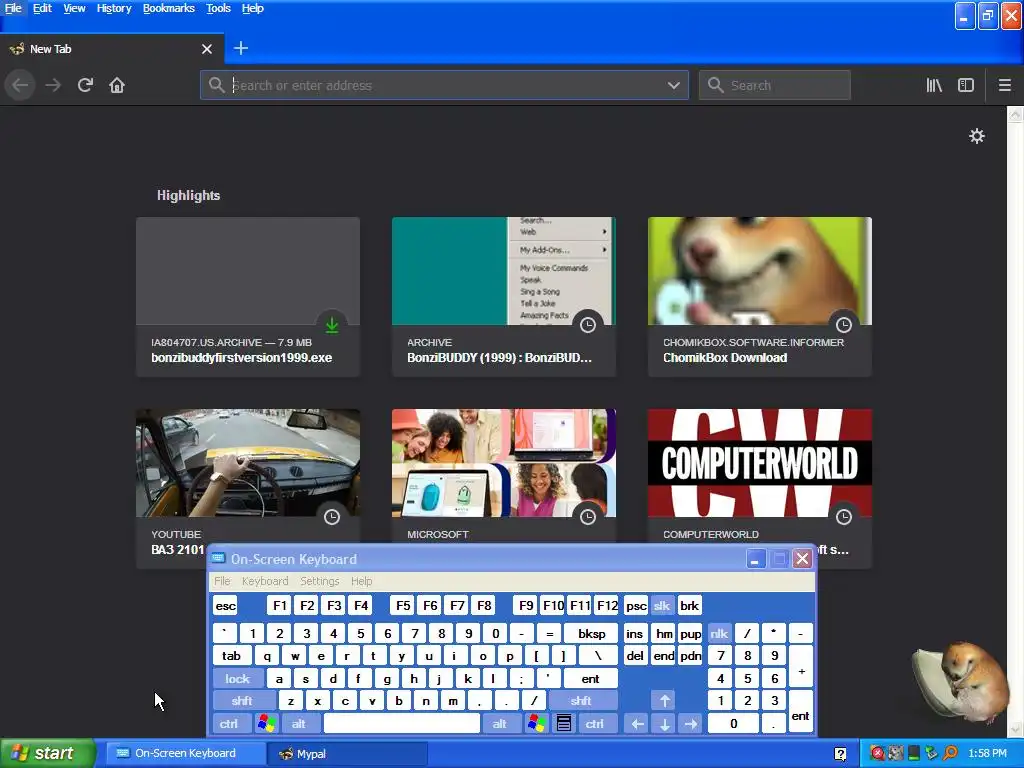The image size is (1024, 768).
Task: Open the Edit menu
Action: pyautogui.click(x=42, y=8)
